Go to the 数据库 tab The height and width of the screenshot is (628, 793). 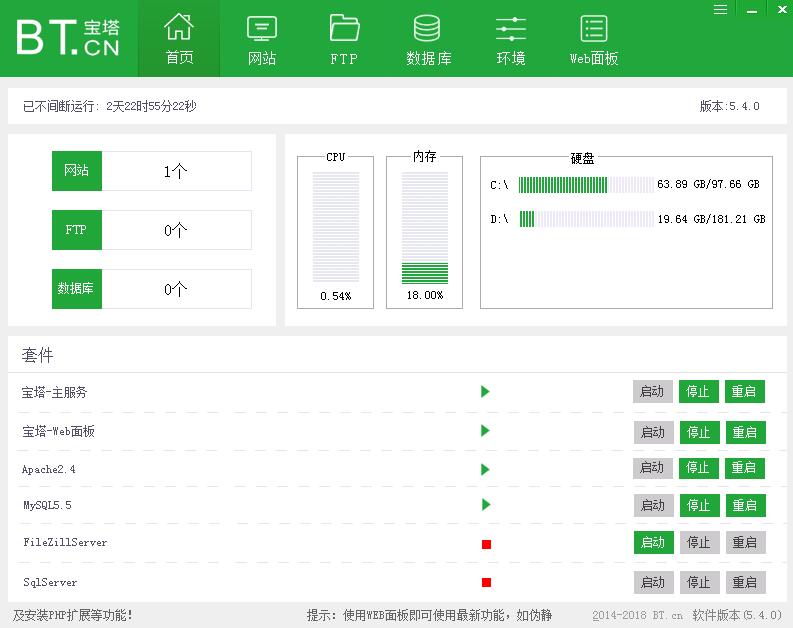428,39
